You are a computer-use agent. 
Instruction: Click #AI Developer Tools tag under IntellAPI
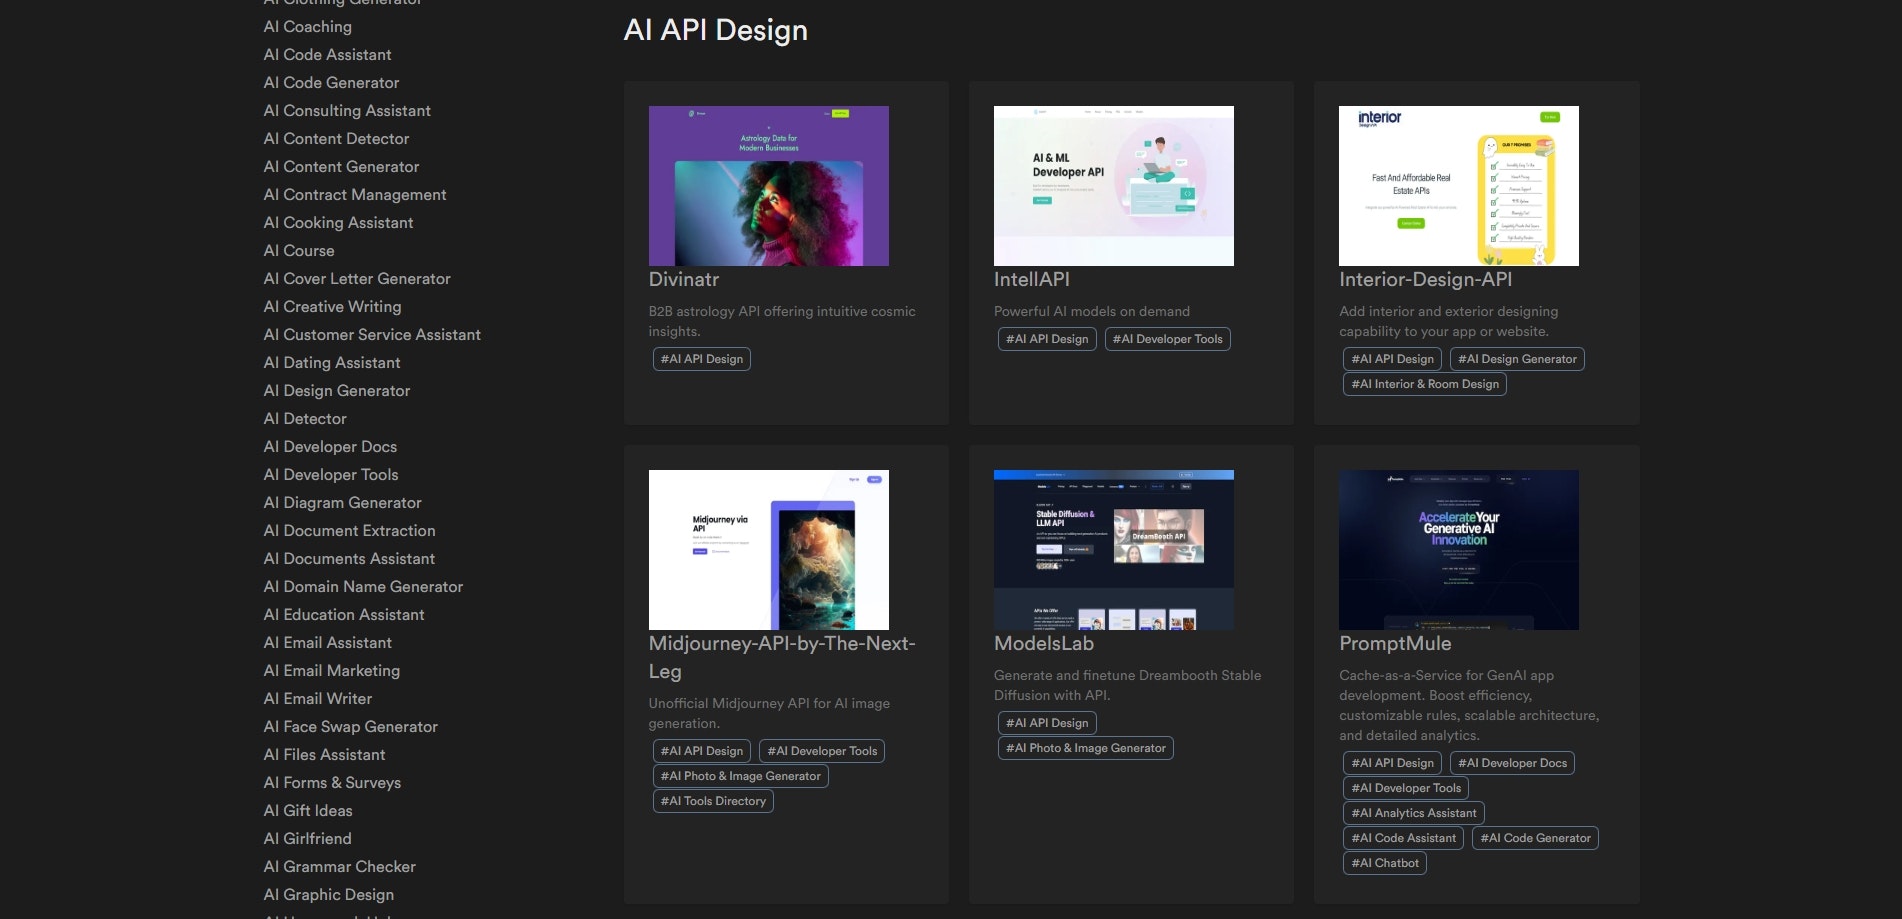[1167, 339]
